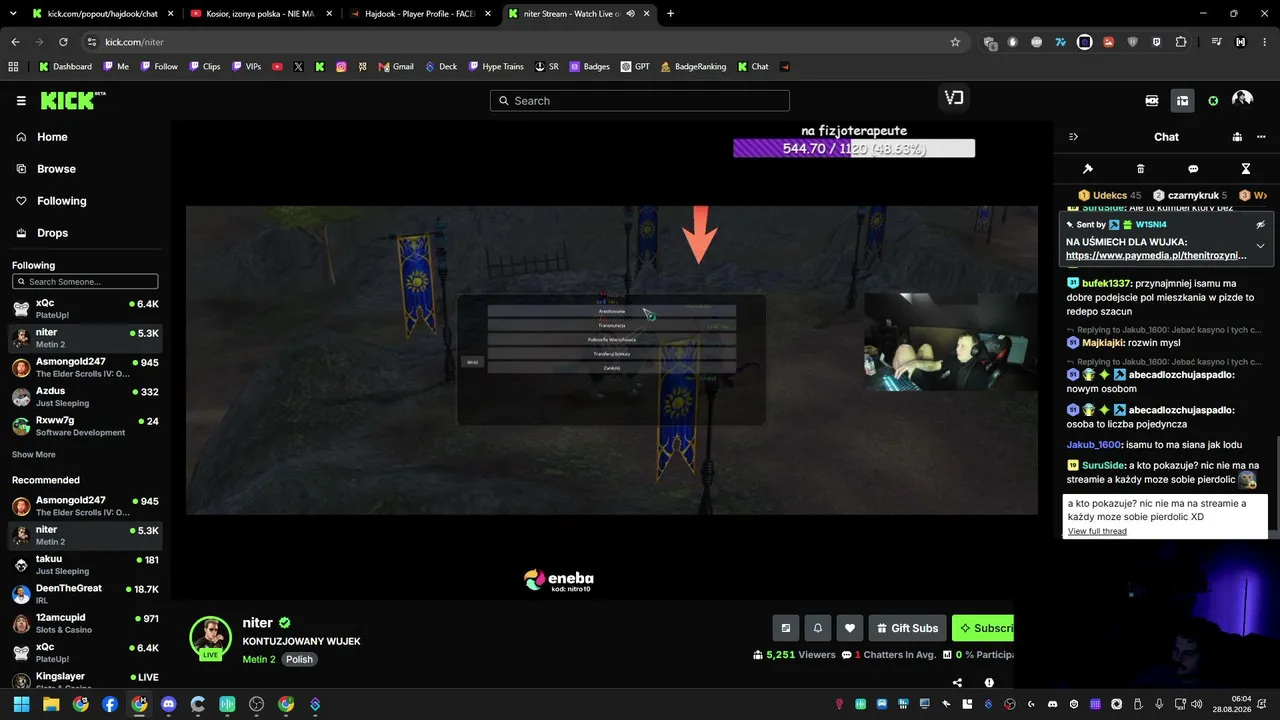Click the Gift Subs button
The width and height of the screenshot is (1280, 720).
click(x=907, y=628)
